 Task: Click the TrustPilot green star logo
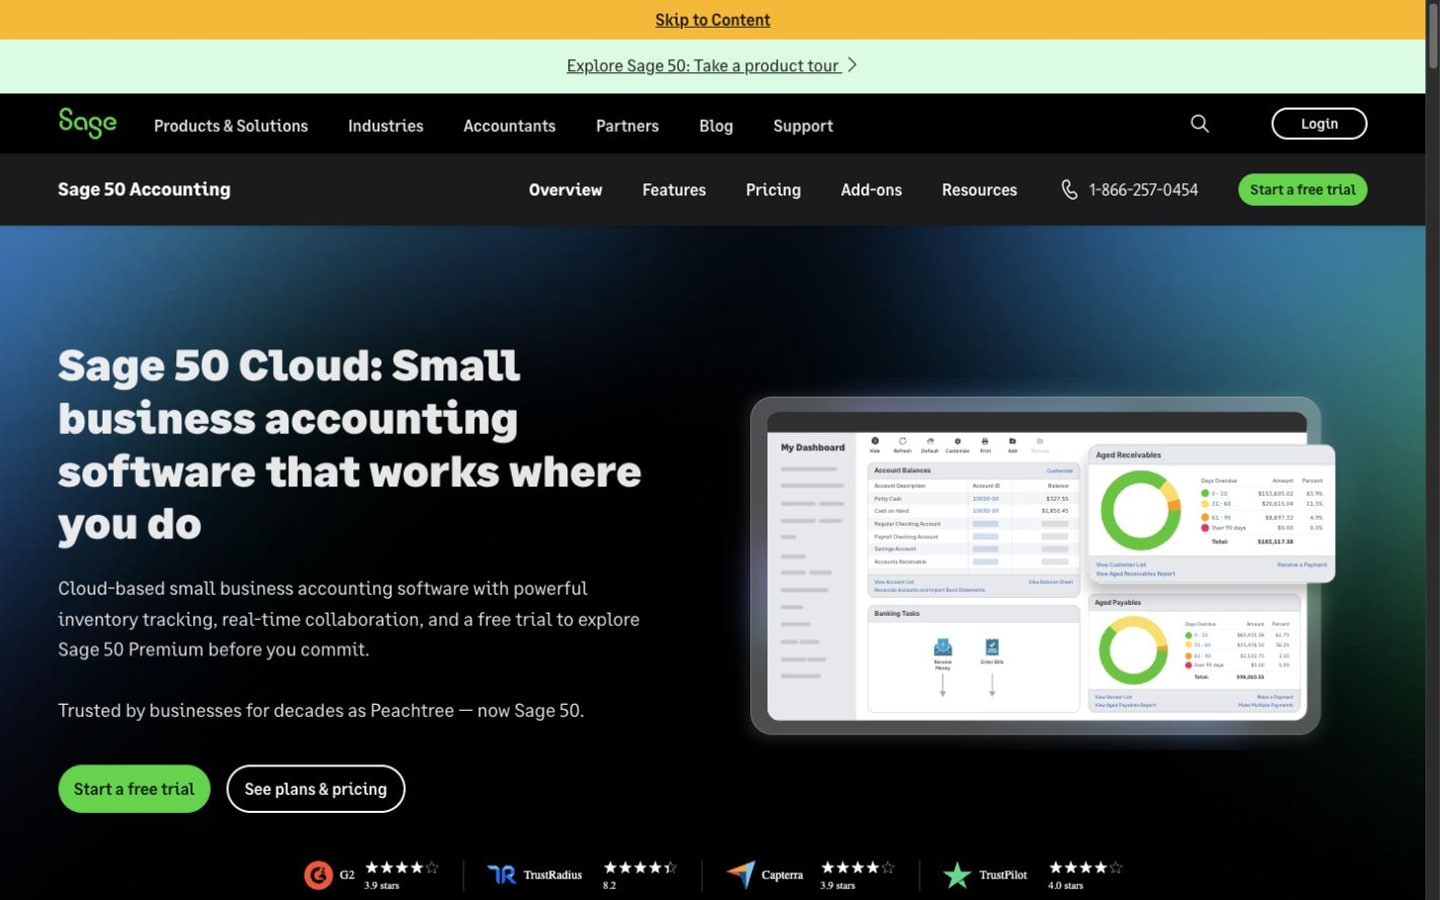[957, 875]
